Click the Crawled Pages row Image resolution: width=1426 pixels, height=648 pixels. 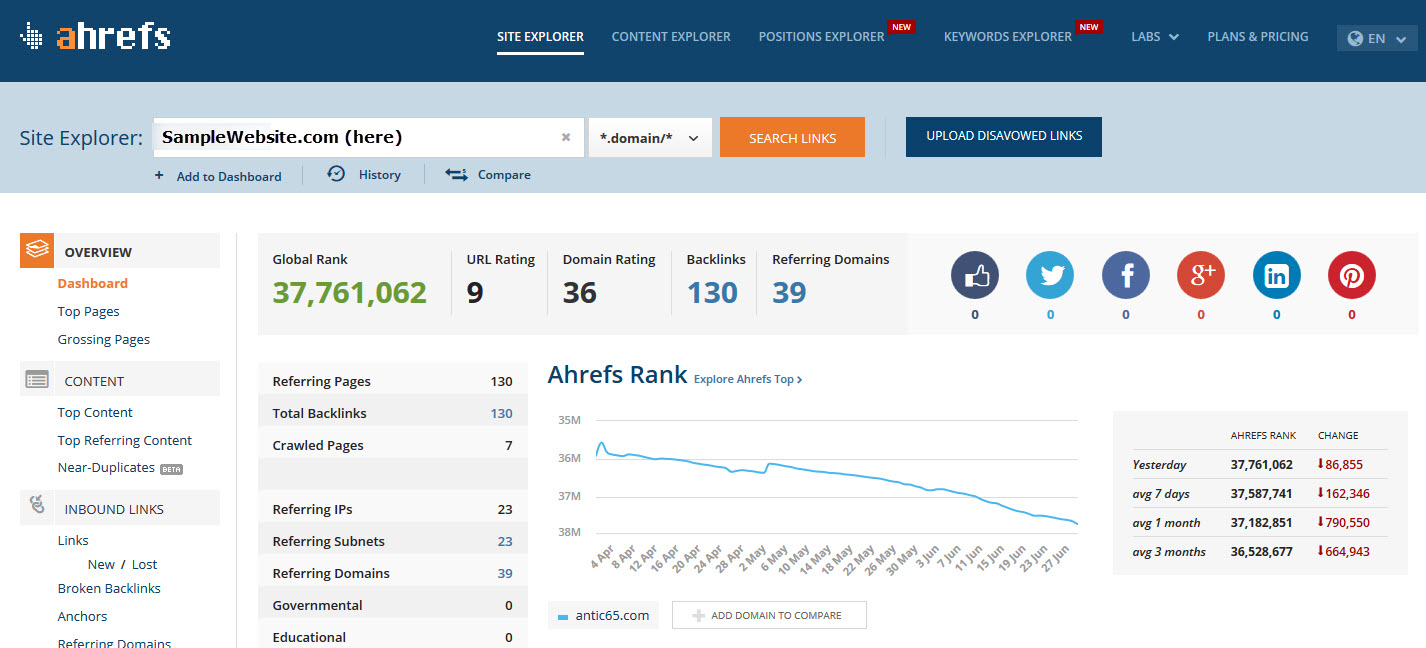pos(393,445)
